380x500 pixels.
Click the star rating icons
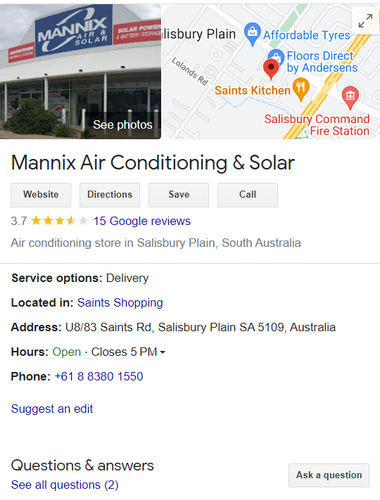coord(59,221)
